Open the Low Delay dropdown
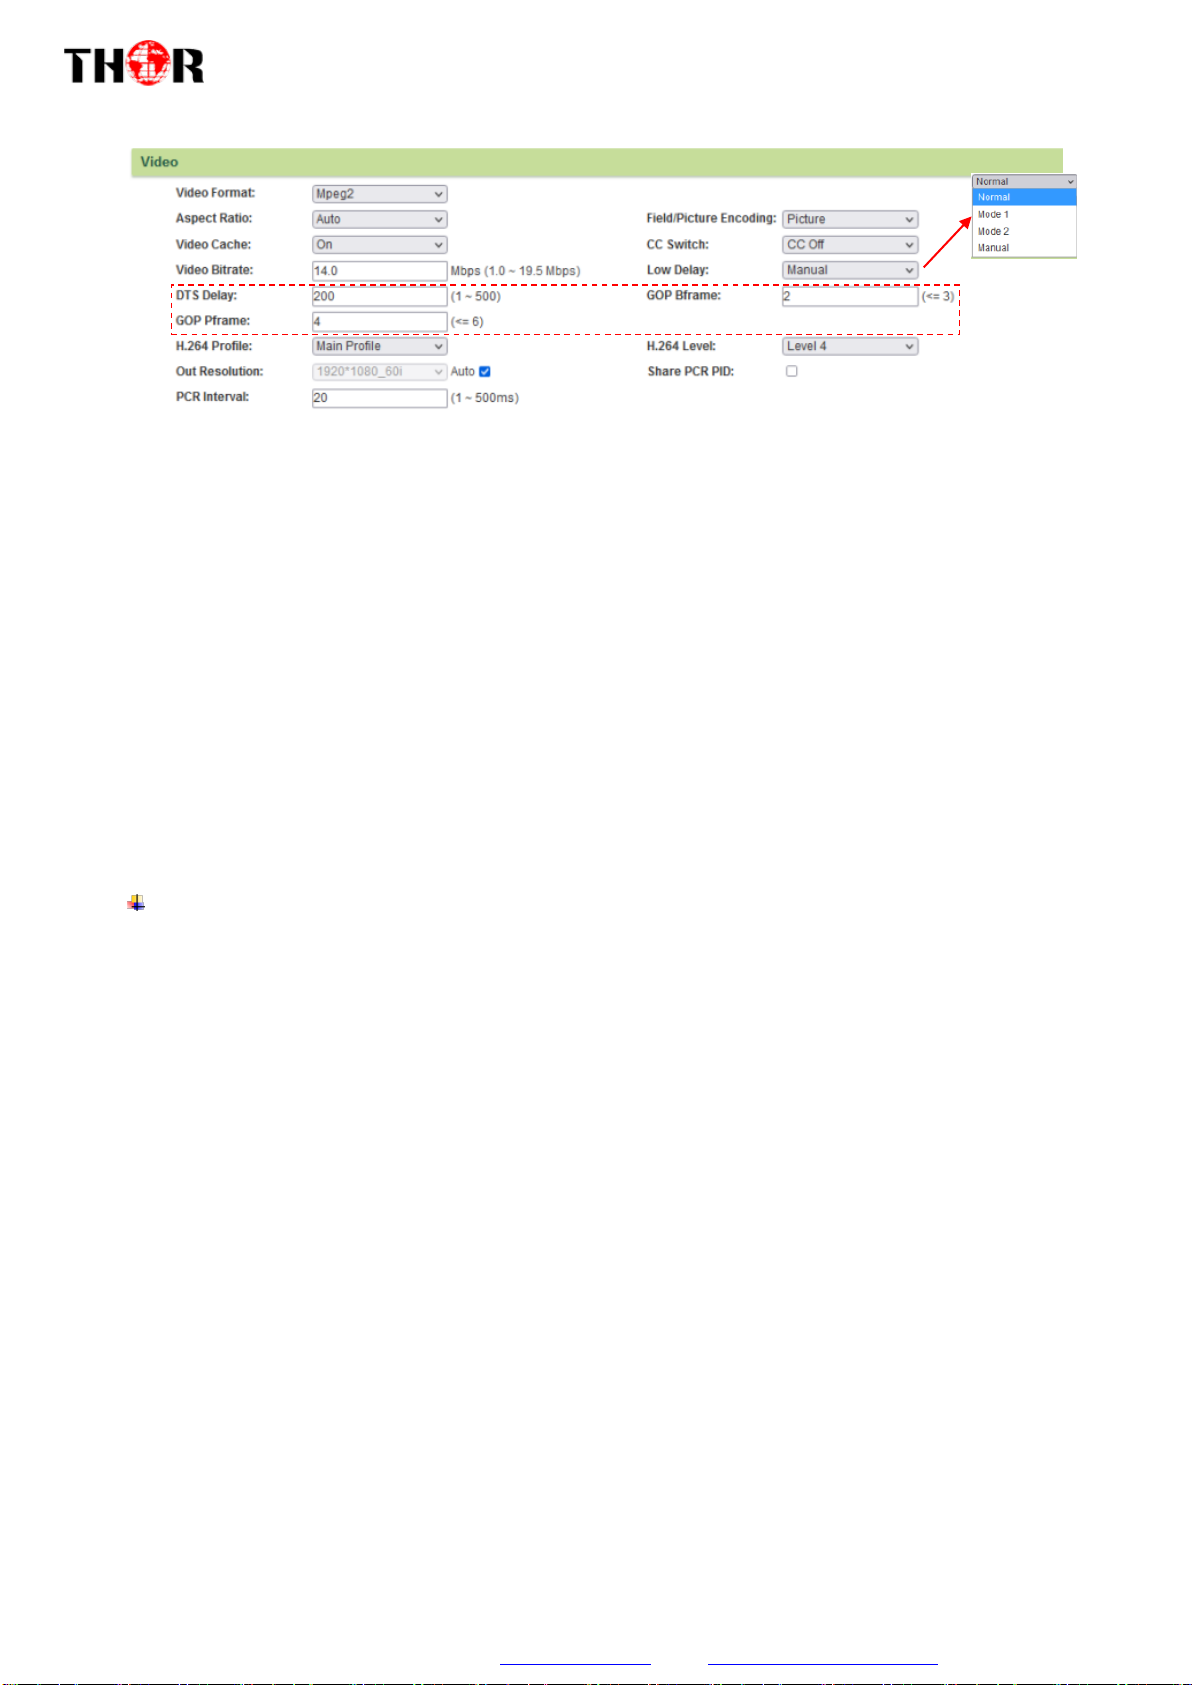The height and width of the screenshot is (1685, 1192). click(x=850, y=270)
